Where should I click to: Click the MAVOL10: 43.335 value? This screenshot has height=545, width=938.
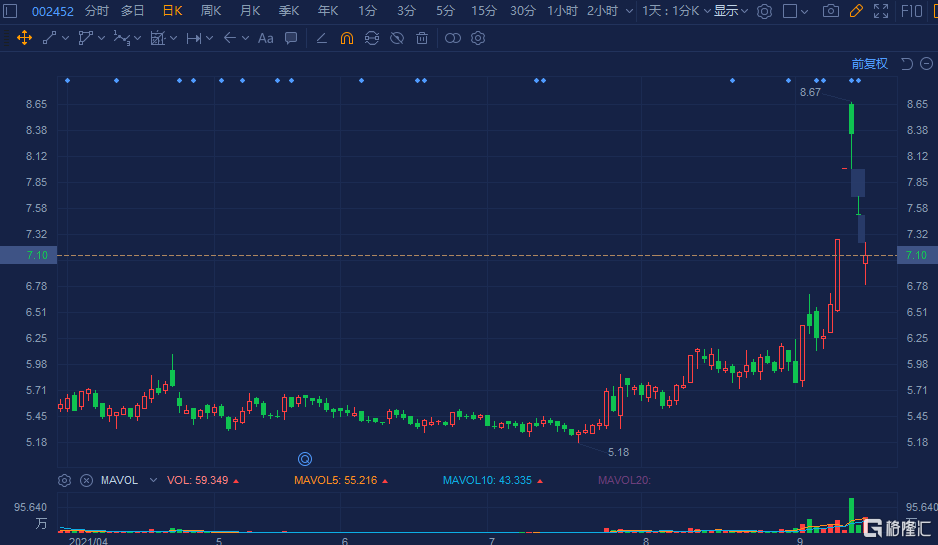[x=487, y=480]
